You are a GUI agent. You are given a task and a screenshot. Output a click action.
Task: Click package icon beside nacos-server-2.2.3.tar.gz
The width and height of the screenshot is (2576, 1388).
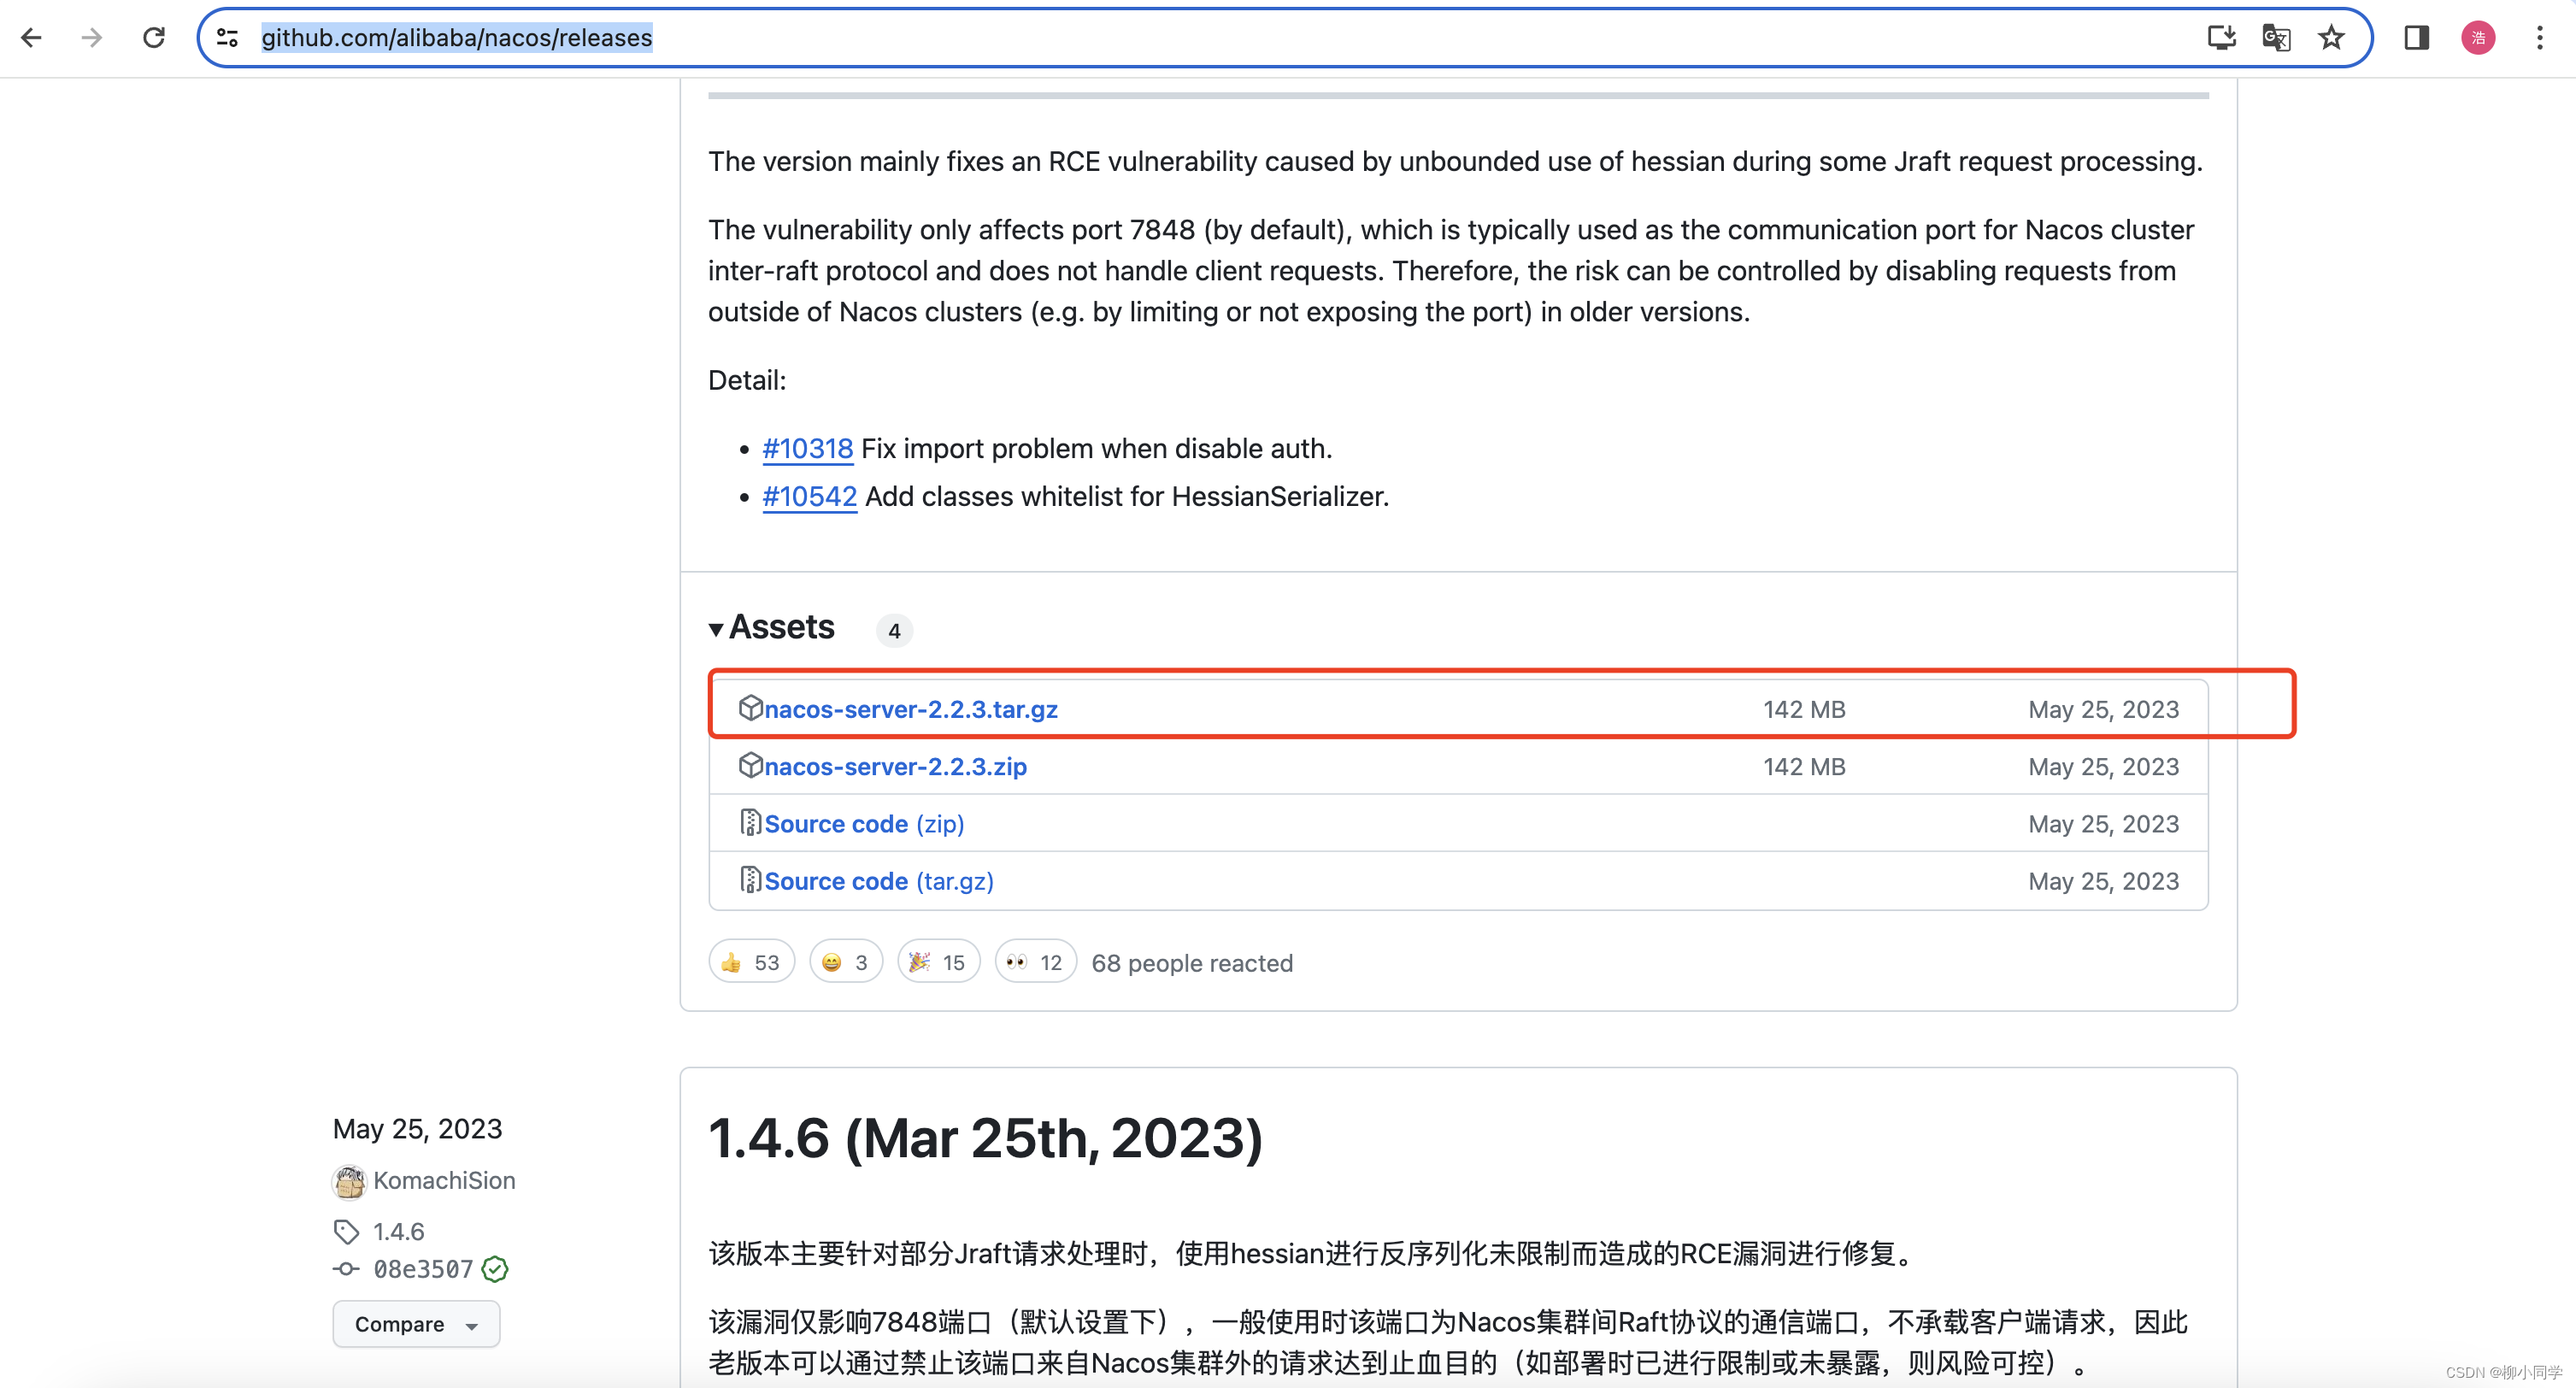(750, 708)
